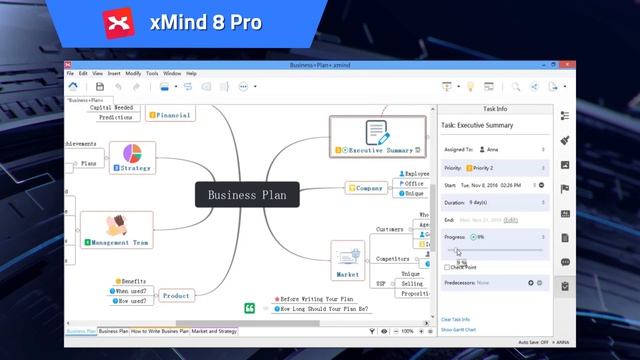The width and height of the screenshot is (640, 360).
Task: Click the Summary bracket icon in toolbar
Action: (224, 87)
